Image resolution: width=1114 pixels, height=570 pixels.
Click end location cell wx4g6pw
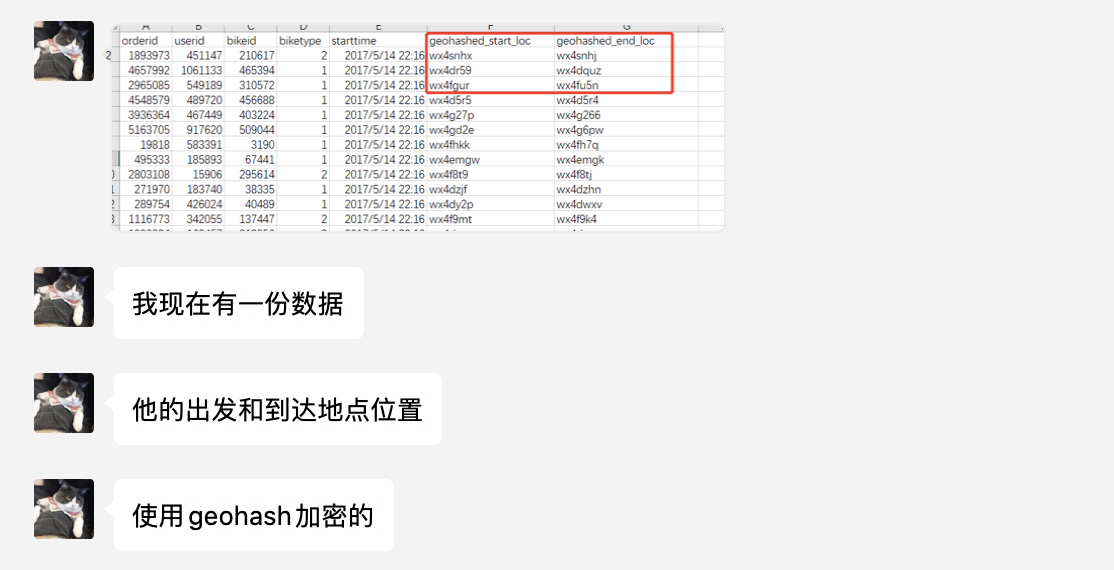click(x=626, y=130)
